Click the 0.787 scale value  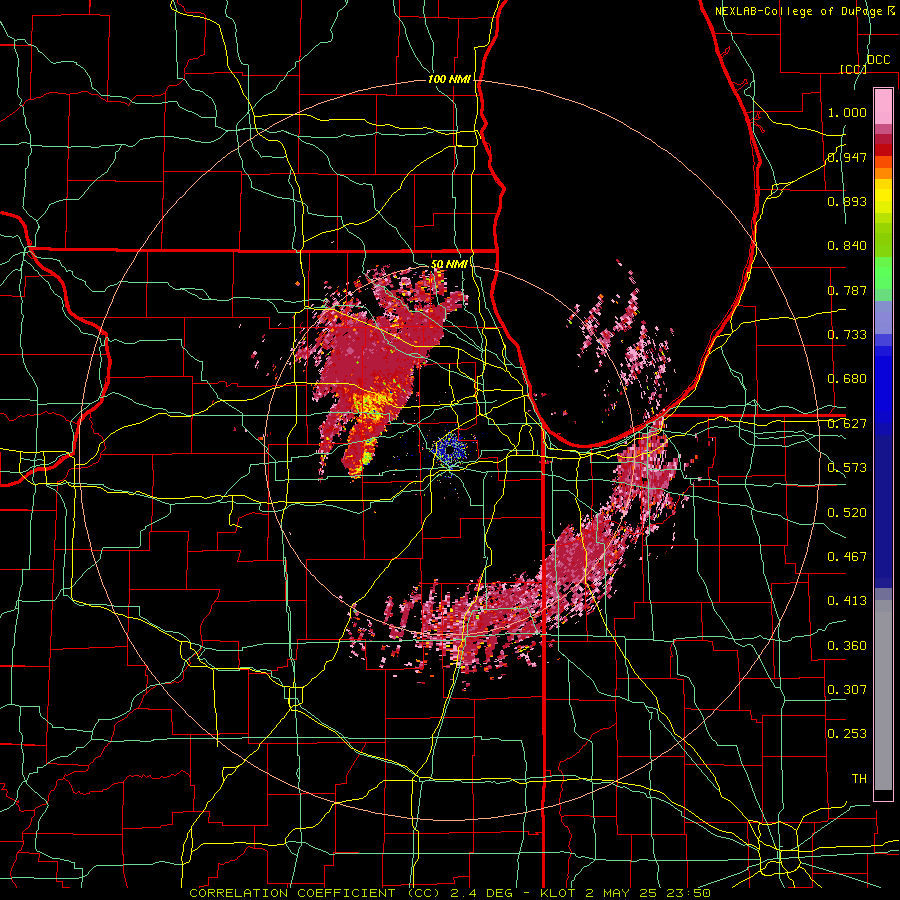coord(847,290)
